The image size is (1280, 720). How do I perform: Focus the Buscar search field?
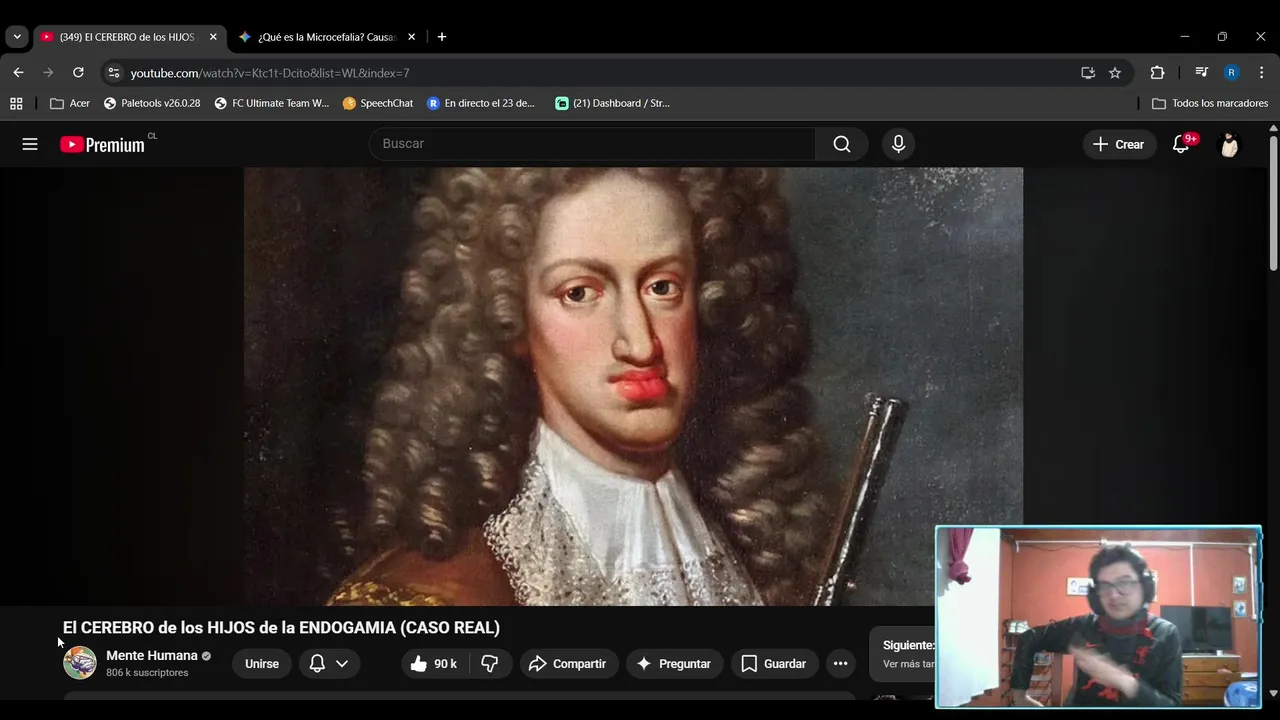(x=593, y=144)
